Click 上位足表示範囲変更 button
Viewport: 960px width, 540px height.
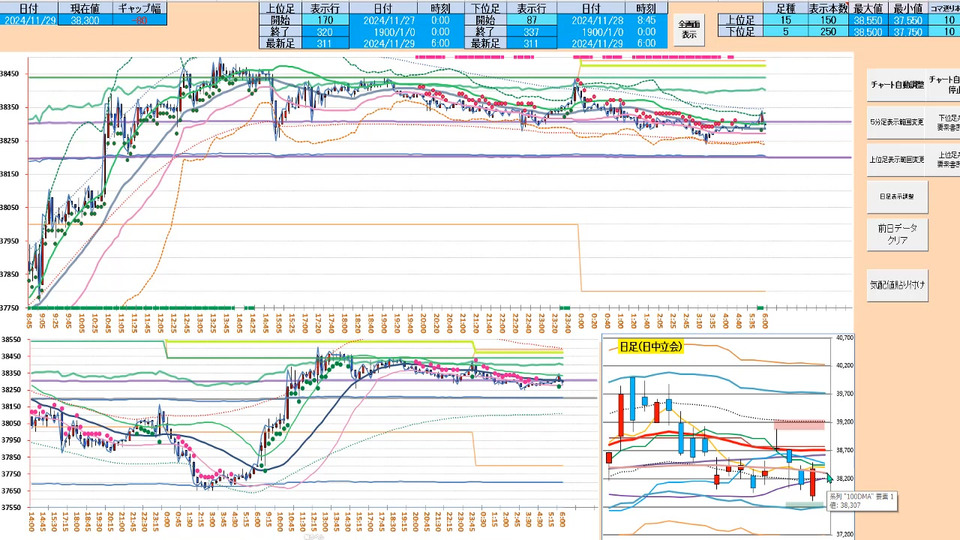coord(898,159)
